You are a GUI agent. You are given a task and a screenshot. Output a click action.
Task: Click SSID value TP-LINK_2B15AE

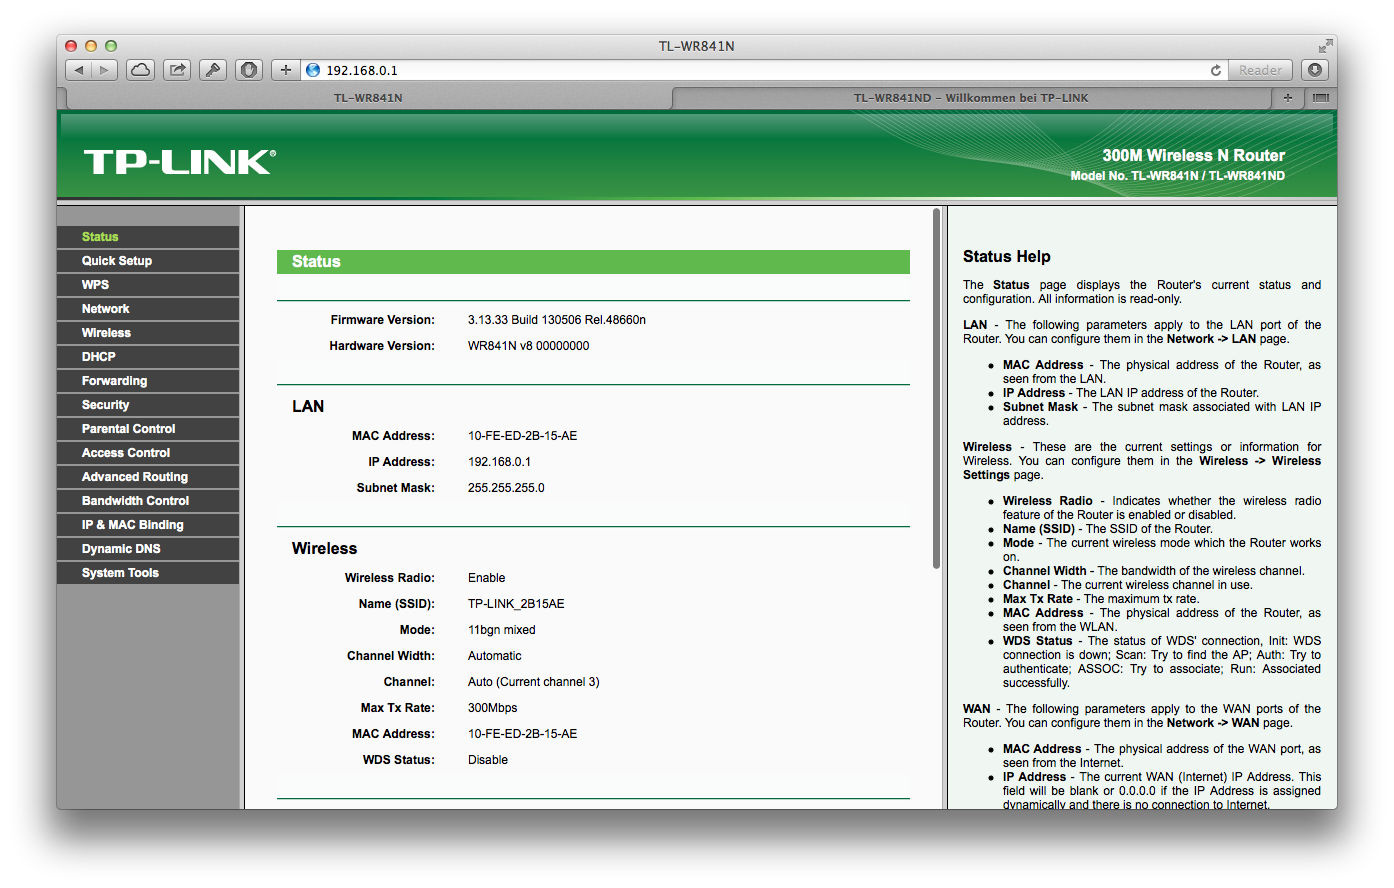(516, 604)
